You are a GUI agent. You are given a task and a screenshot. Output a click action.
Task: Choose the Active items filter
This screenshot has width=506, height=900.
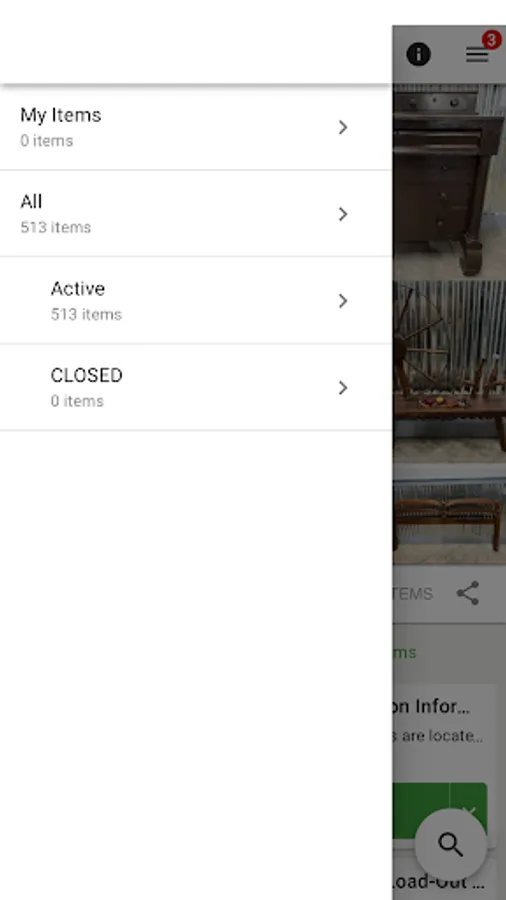coord(196,300)
